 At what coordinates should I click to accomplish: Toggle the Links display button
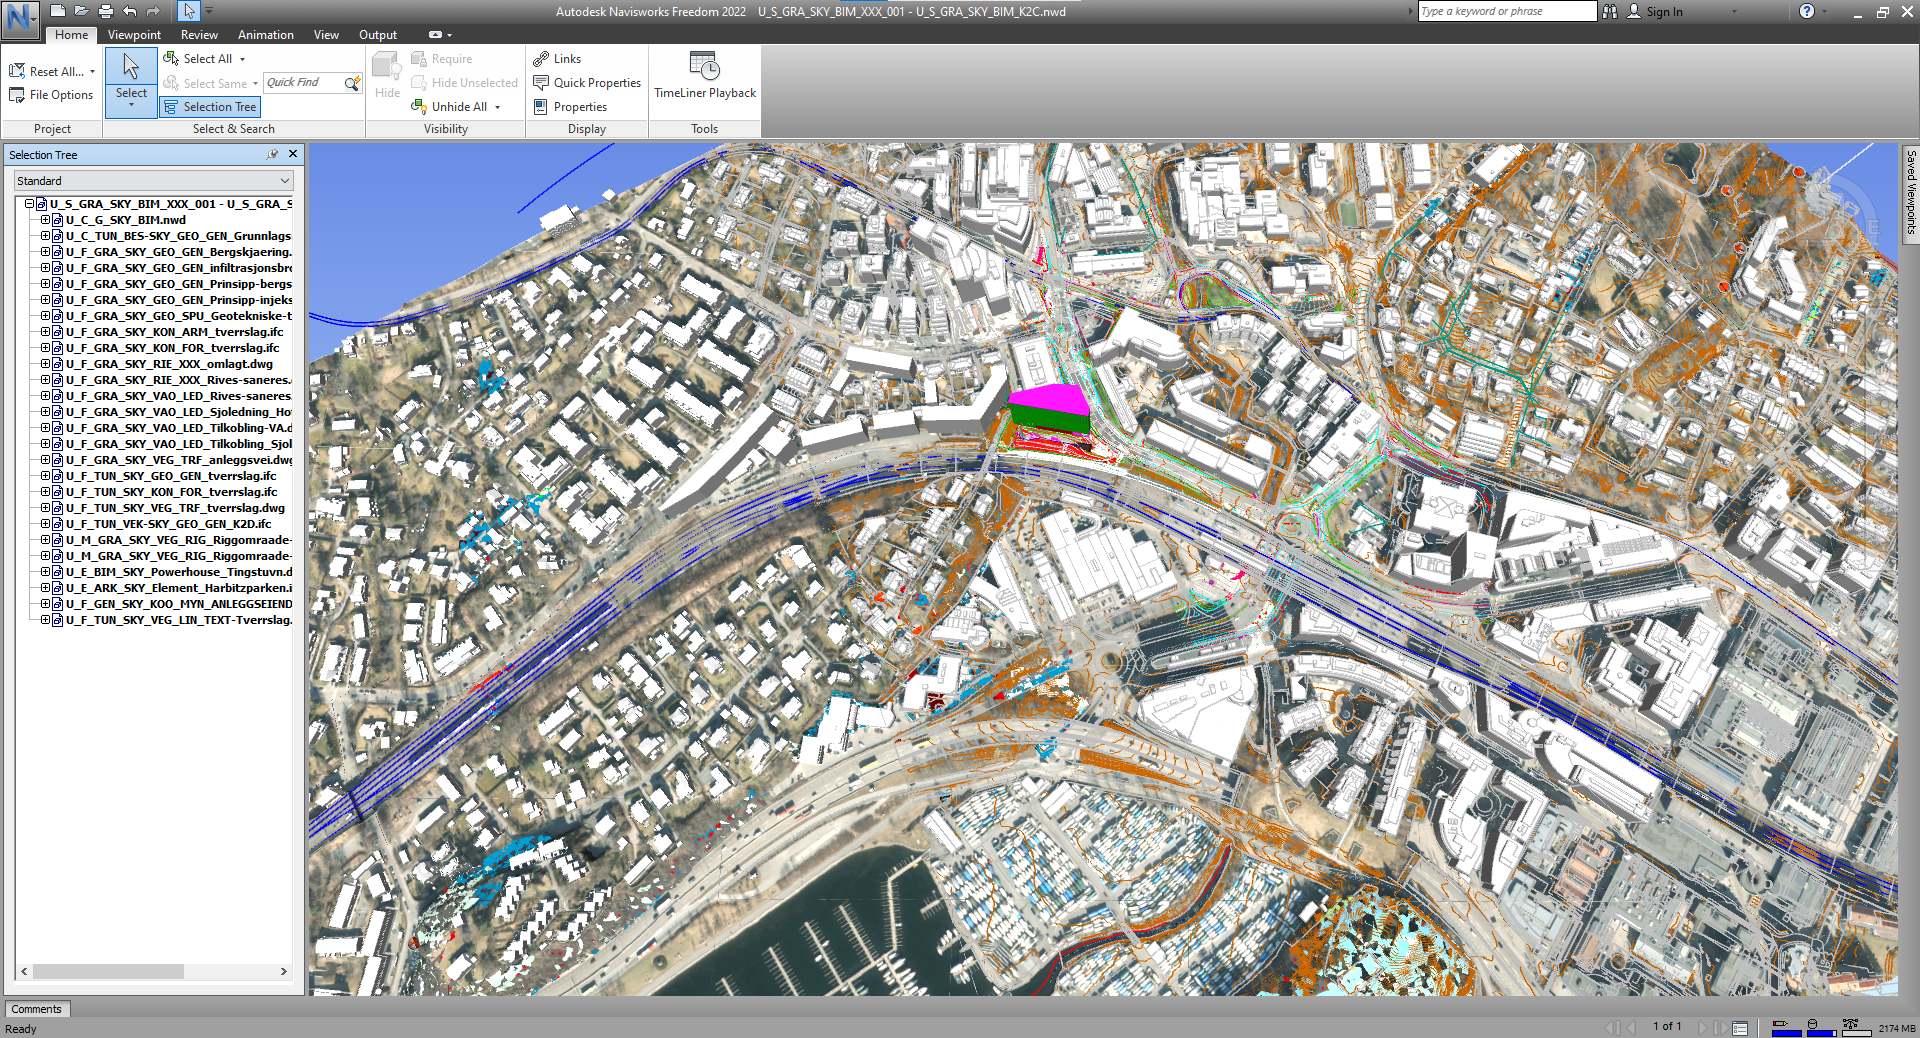pyautogui.click(x=557, y=59)
